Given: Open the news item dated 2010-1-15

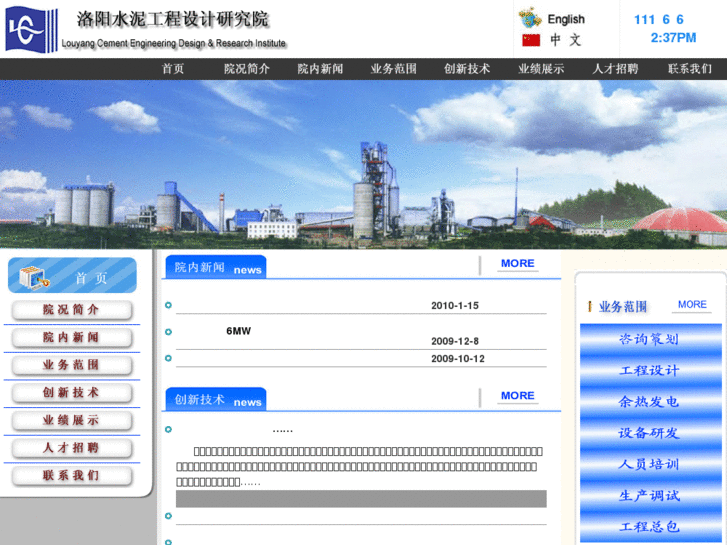Looking at the screenshot, I should (x=361, y=306).
